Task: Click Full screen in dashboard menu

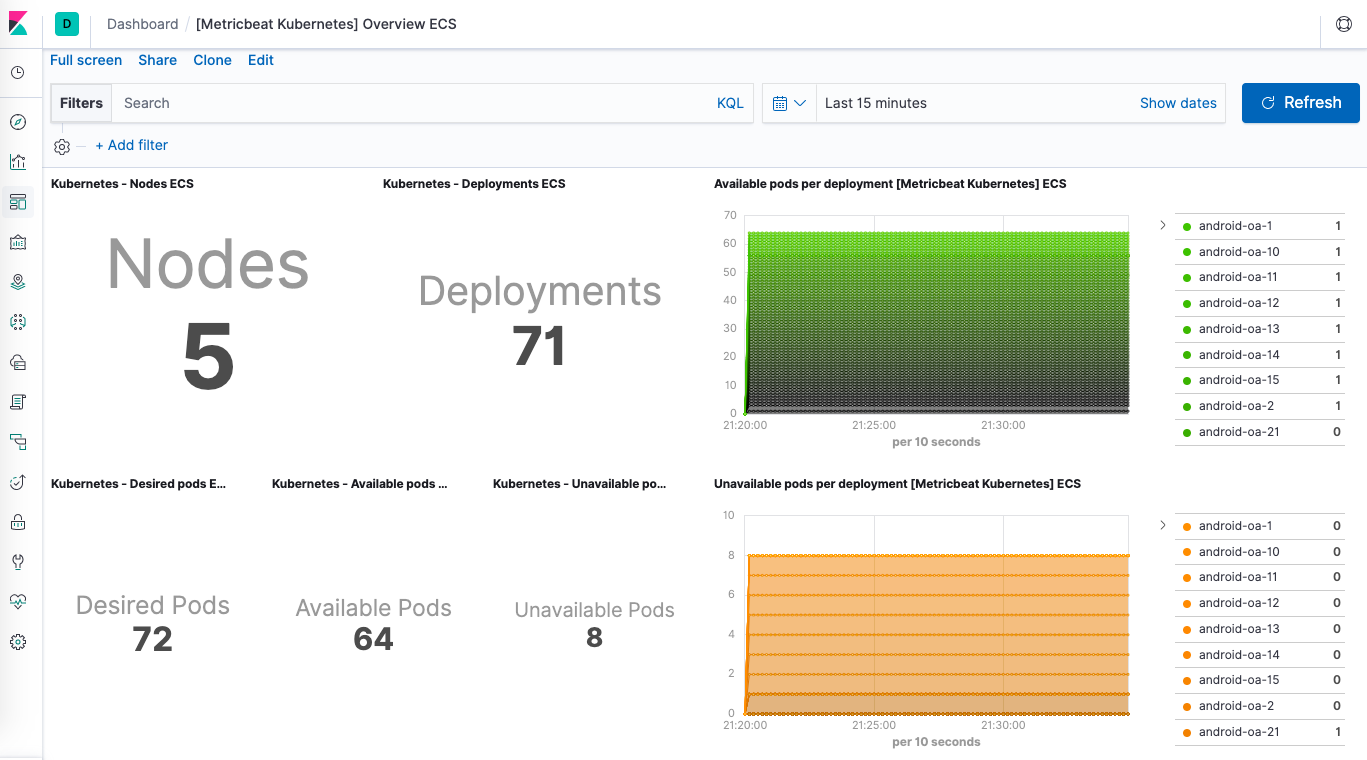Action: 86,60
